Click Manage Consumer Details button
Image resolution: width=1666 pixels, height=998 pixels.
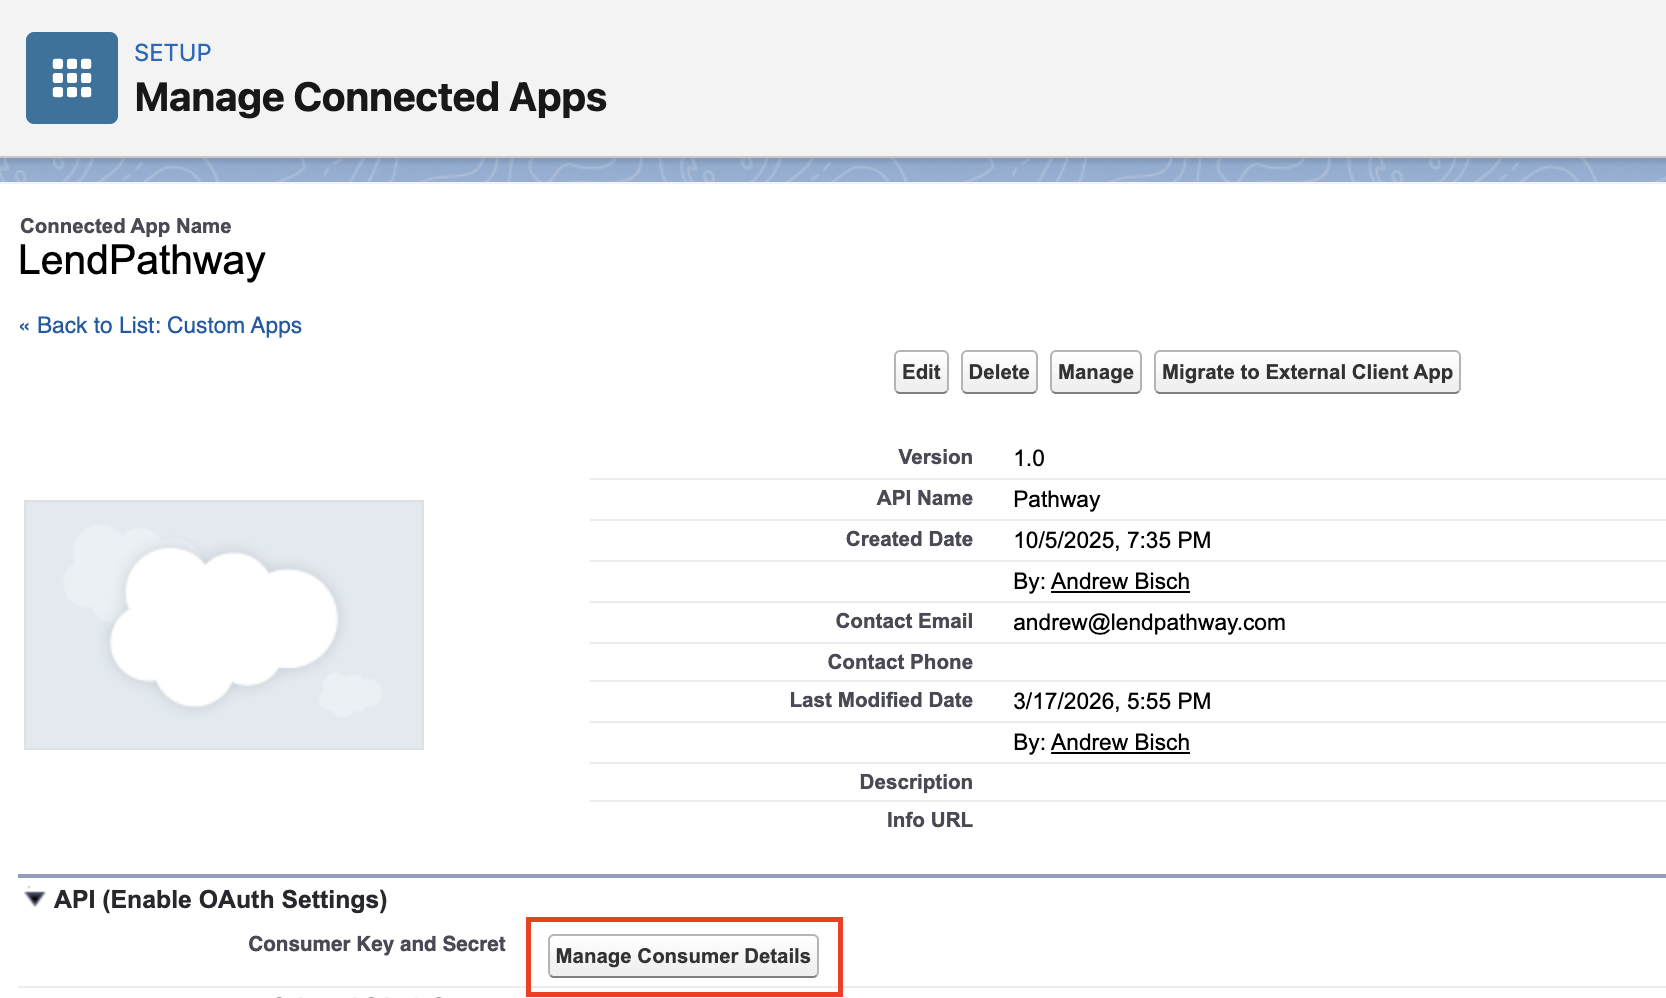pos(683,956)
